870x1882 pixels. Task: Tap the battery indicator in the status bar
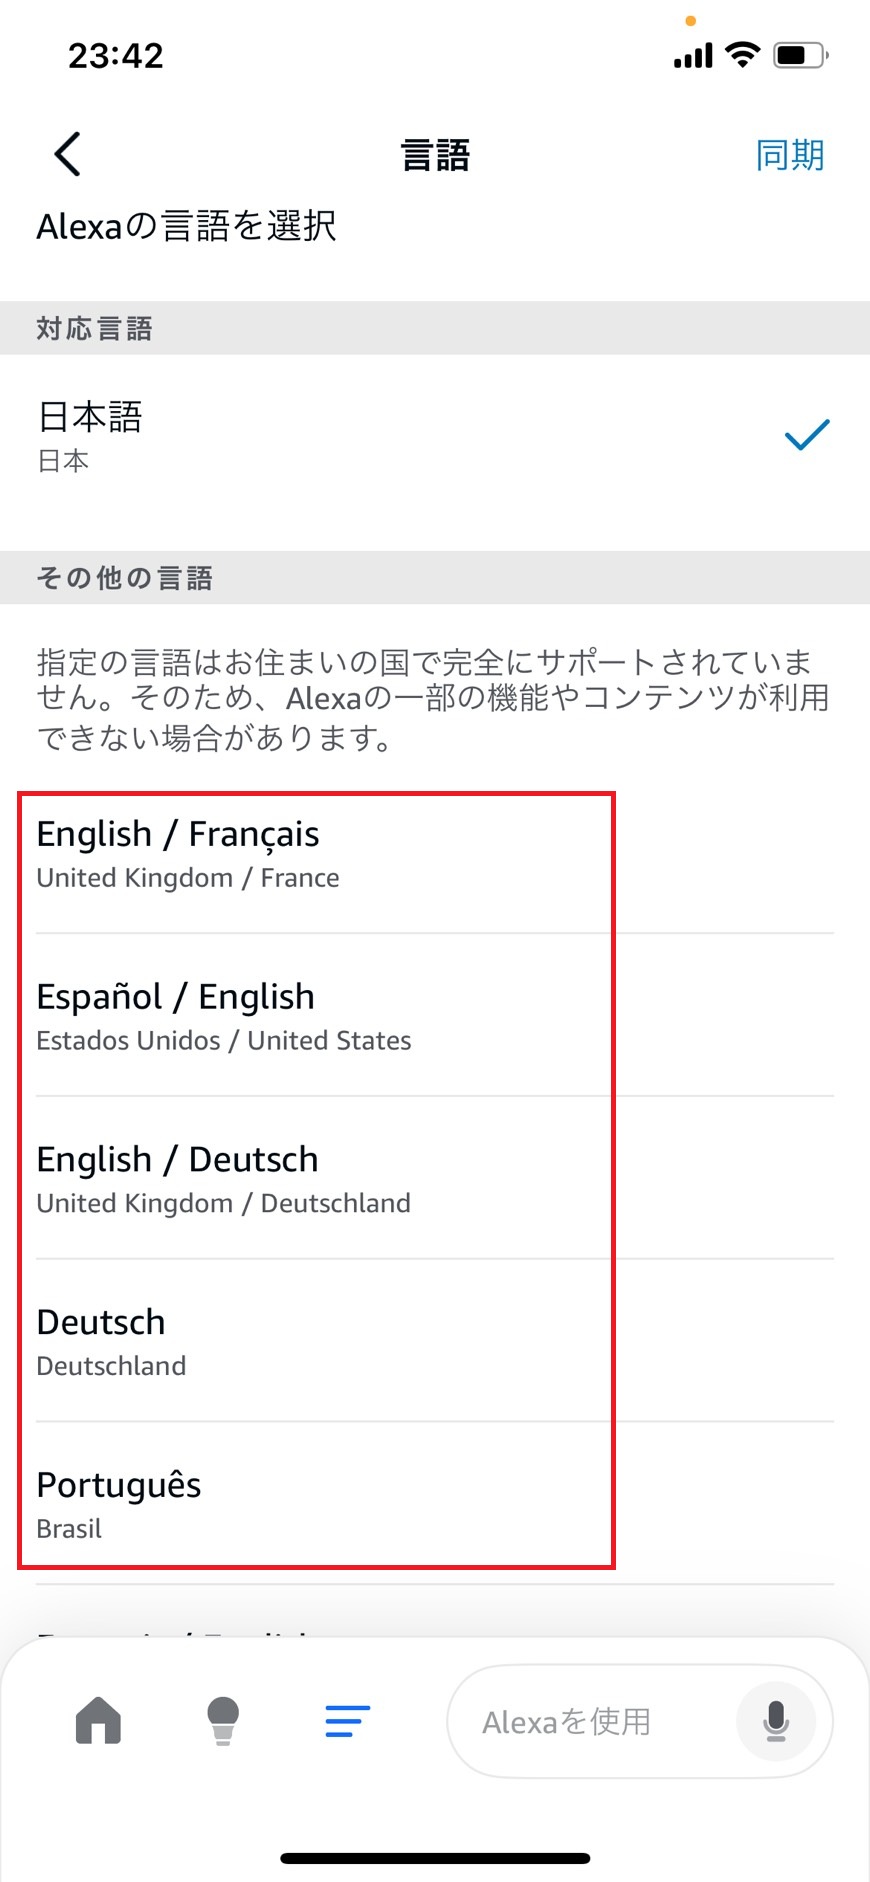pyautogui.click(x=800, y=55)
